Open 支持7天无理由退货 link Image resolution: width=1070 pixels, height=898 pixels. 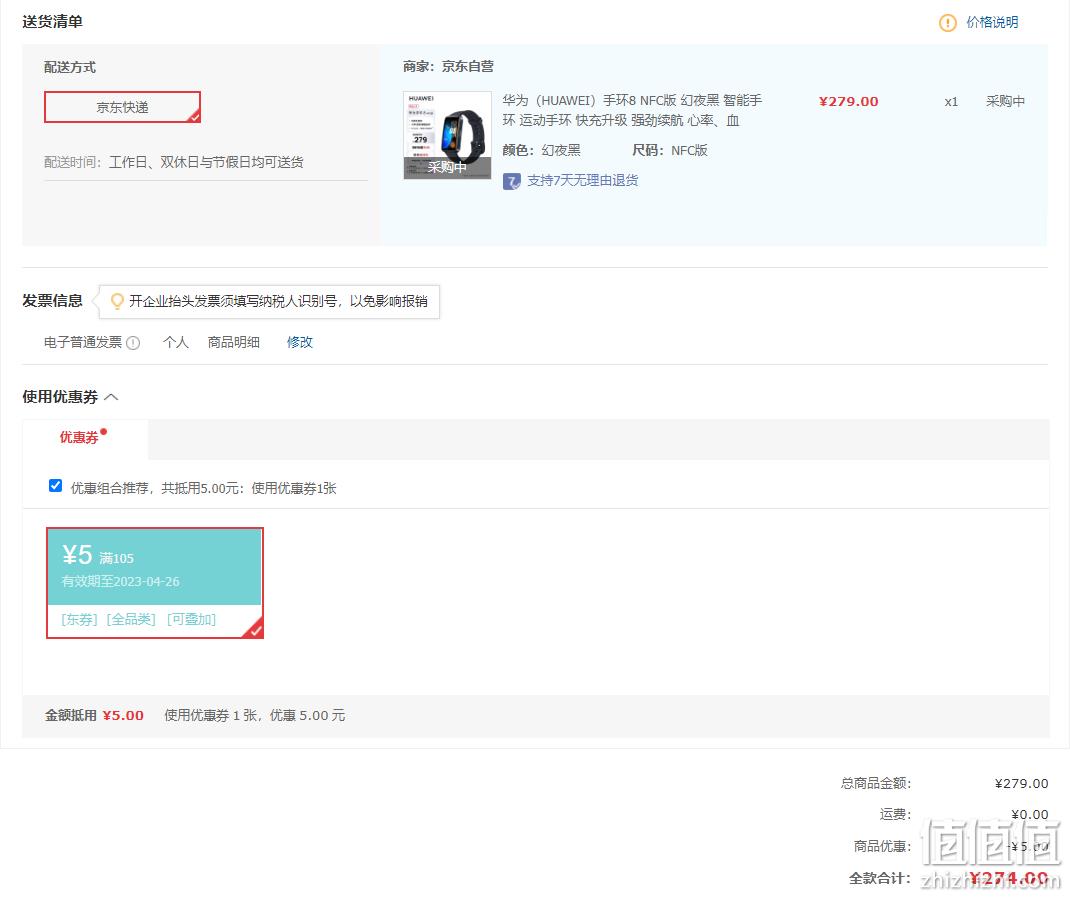[x=583, y=180]
